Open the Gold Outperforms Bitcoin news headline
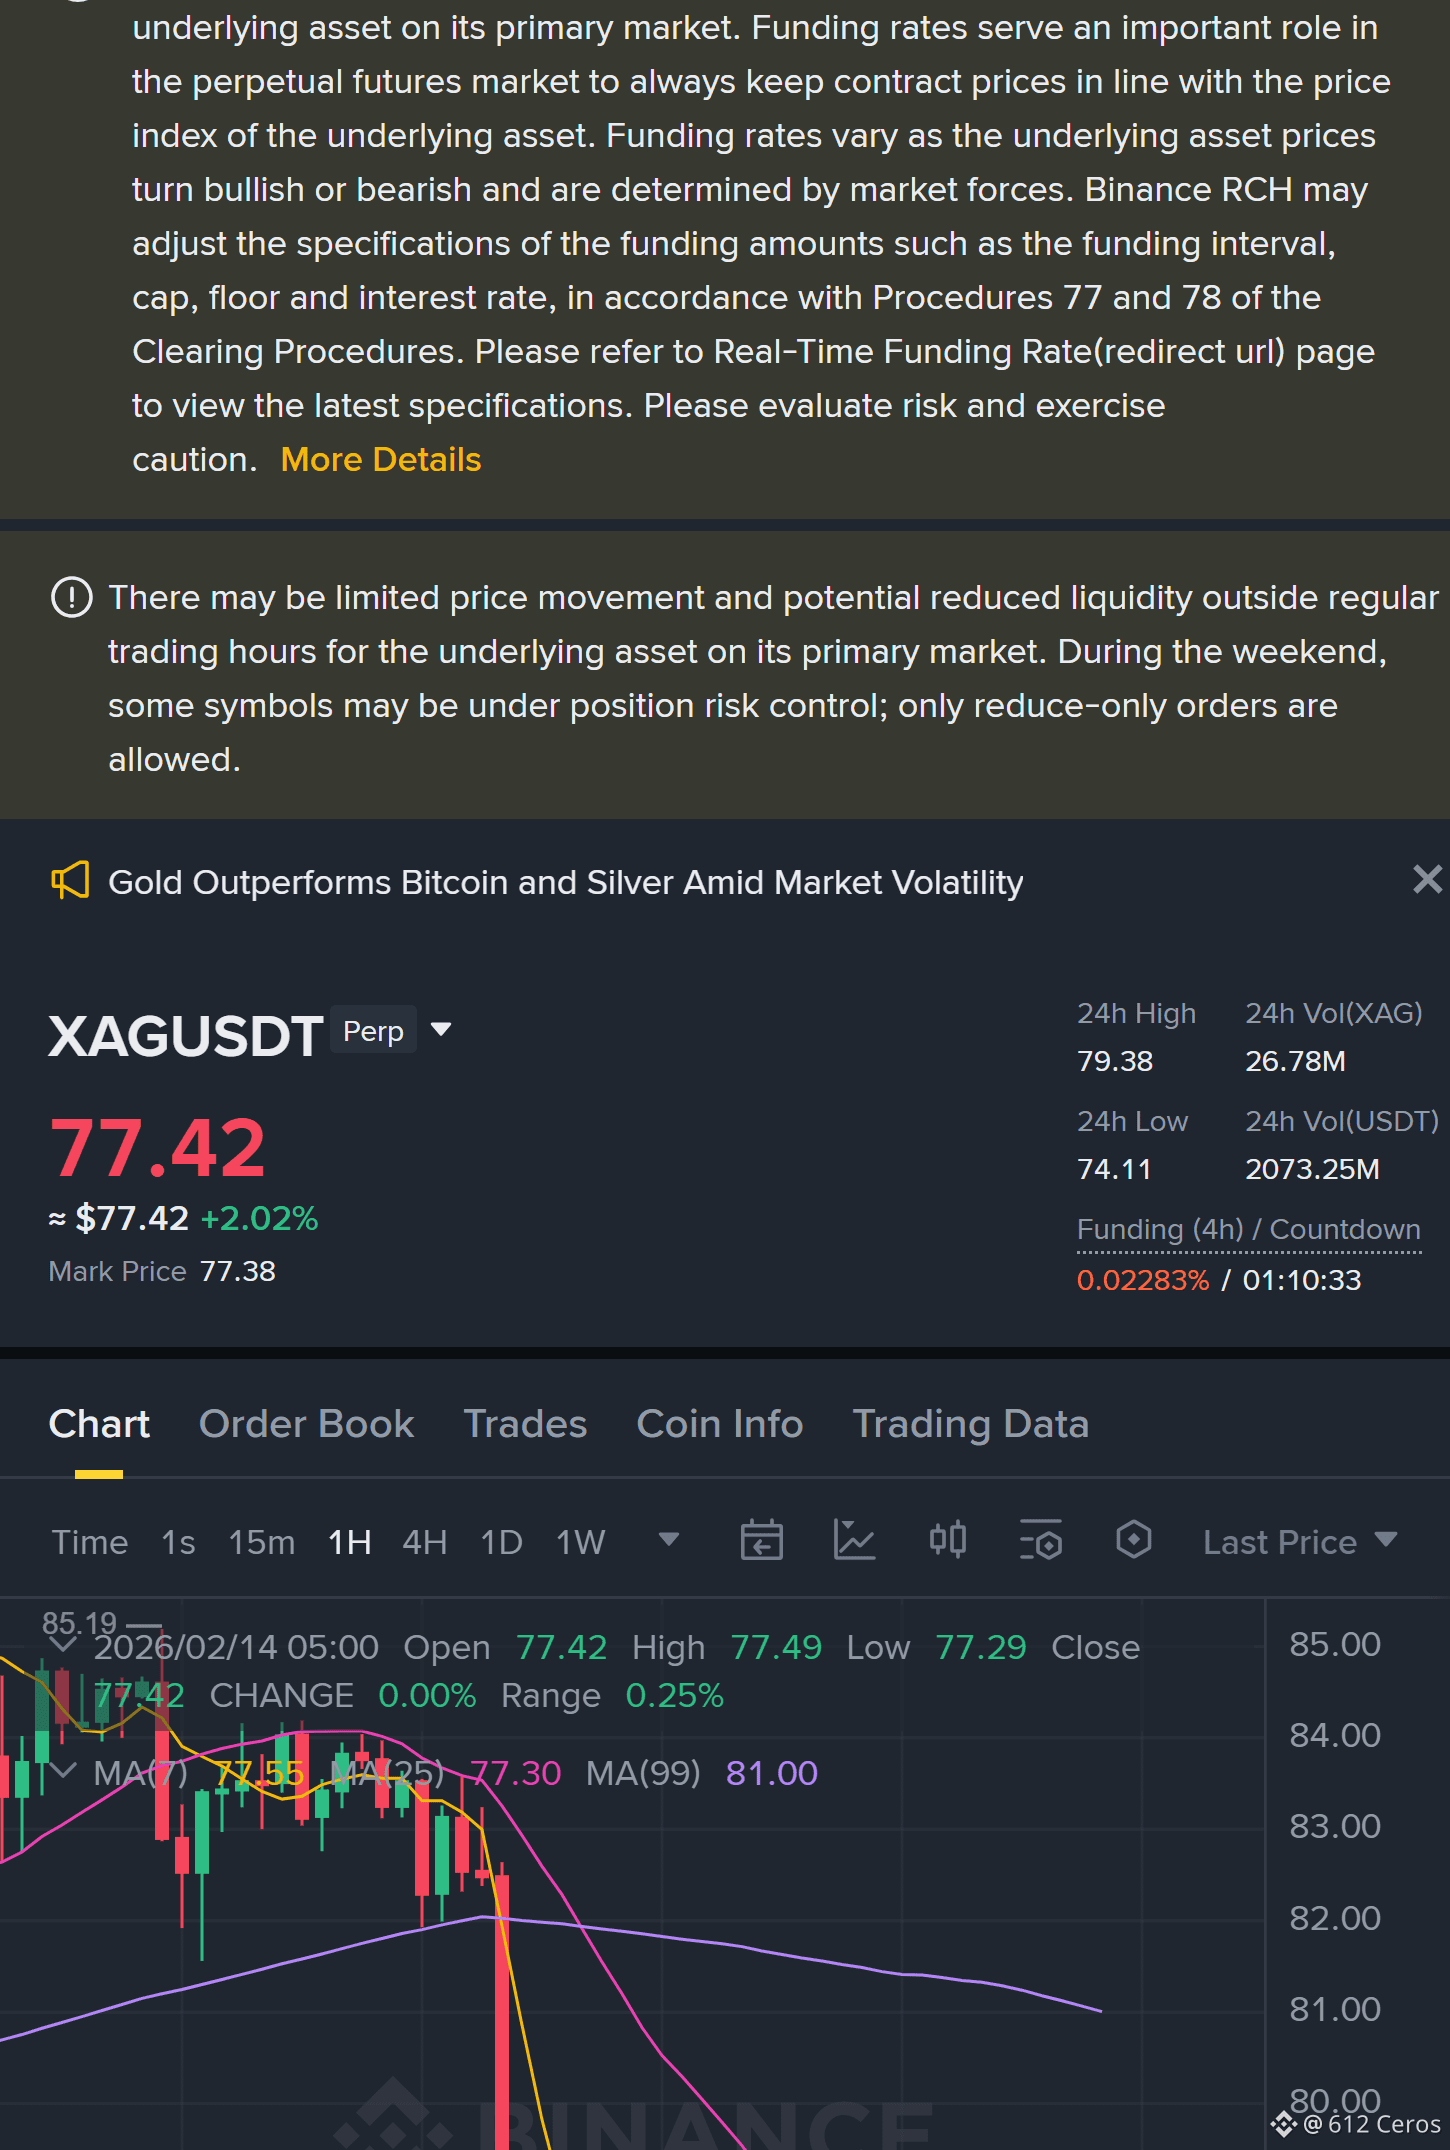The height and width of the screenshot is (2150, 1450). click(565, 882)
